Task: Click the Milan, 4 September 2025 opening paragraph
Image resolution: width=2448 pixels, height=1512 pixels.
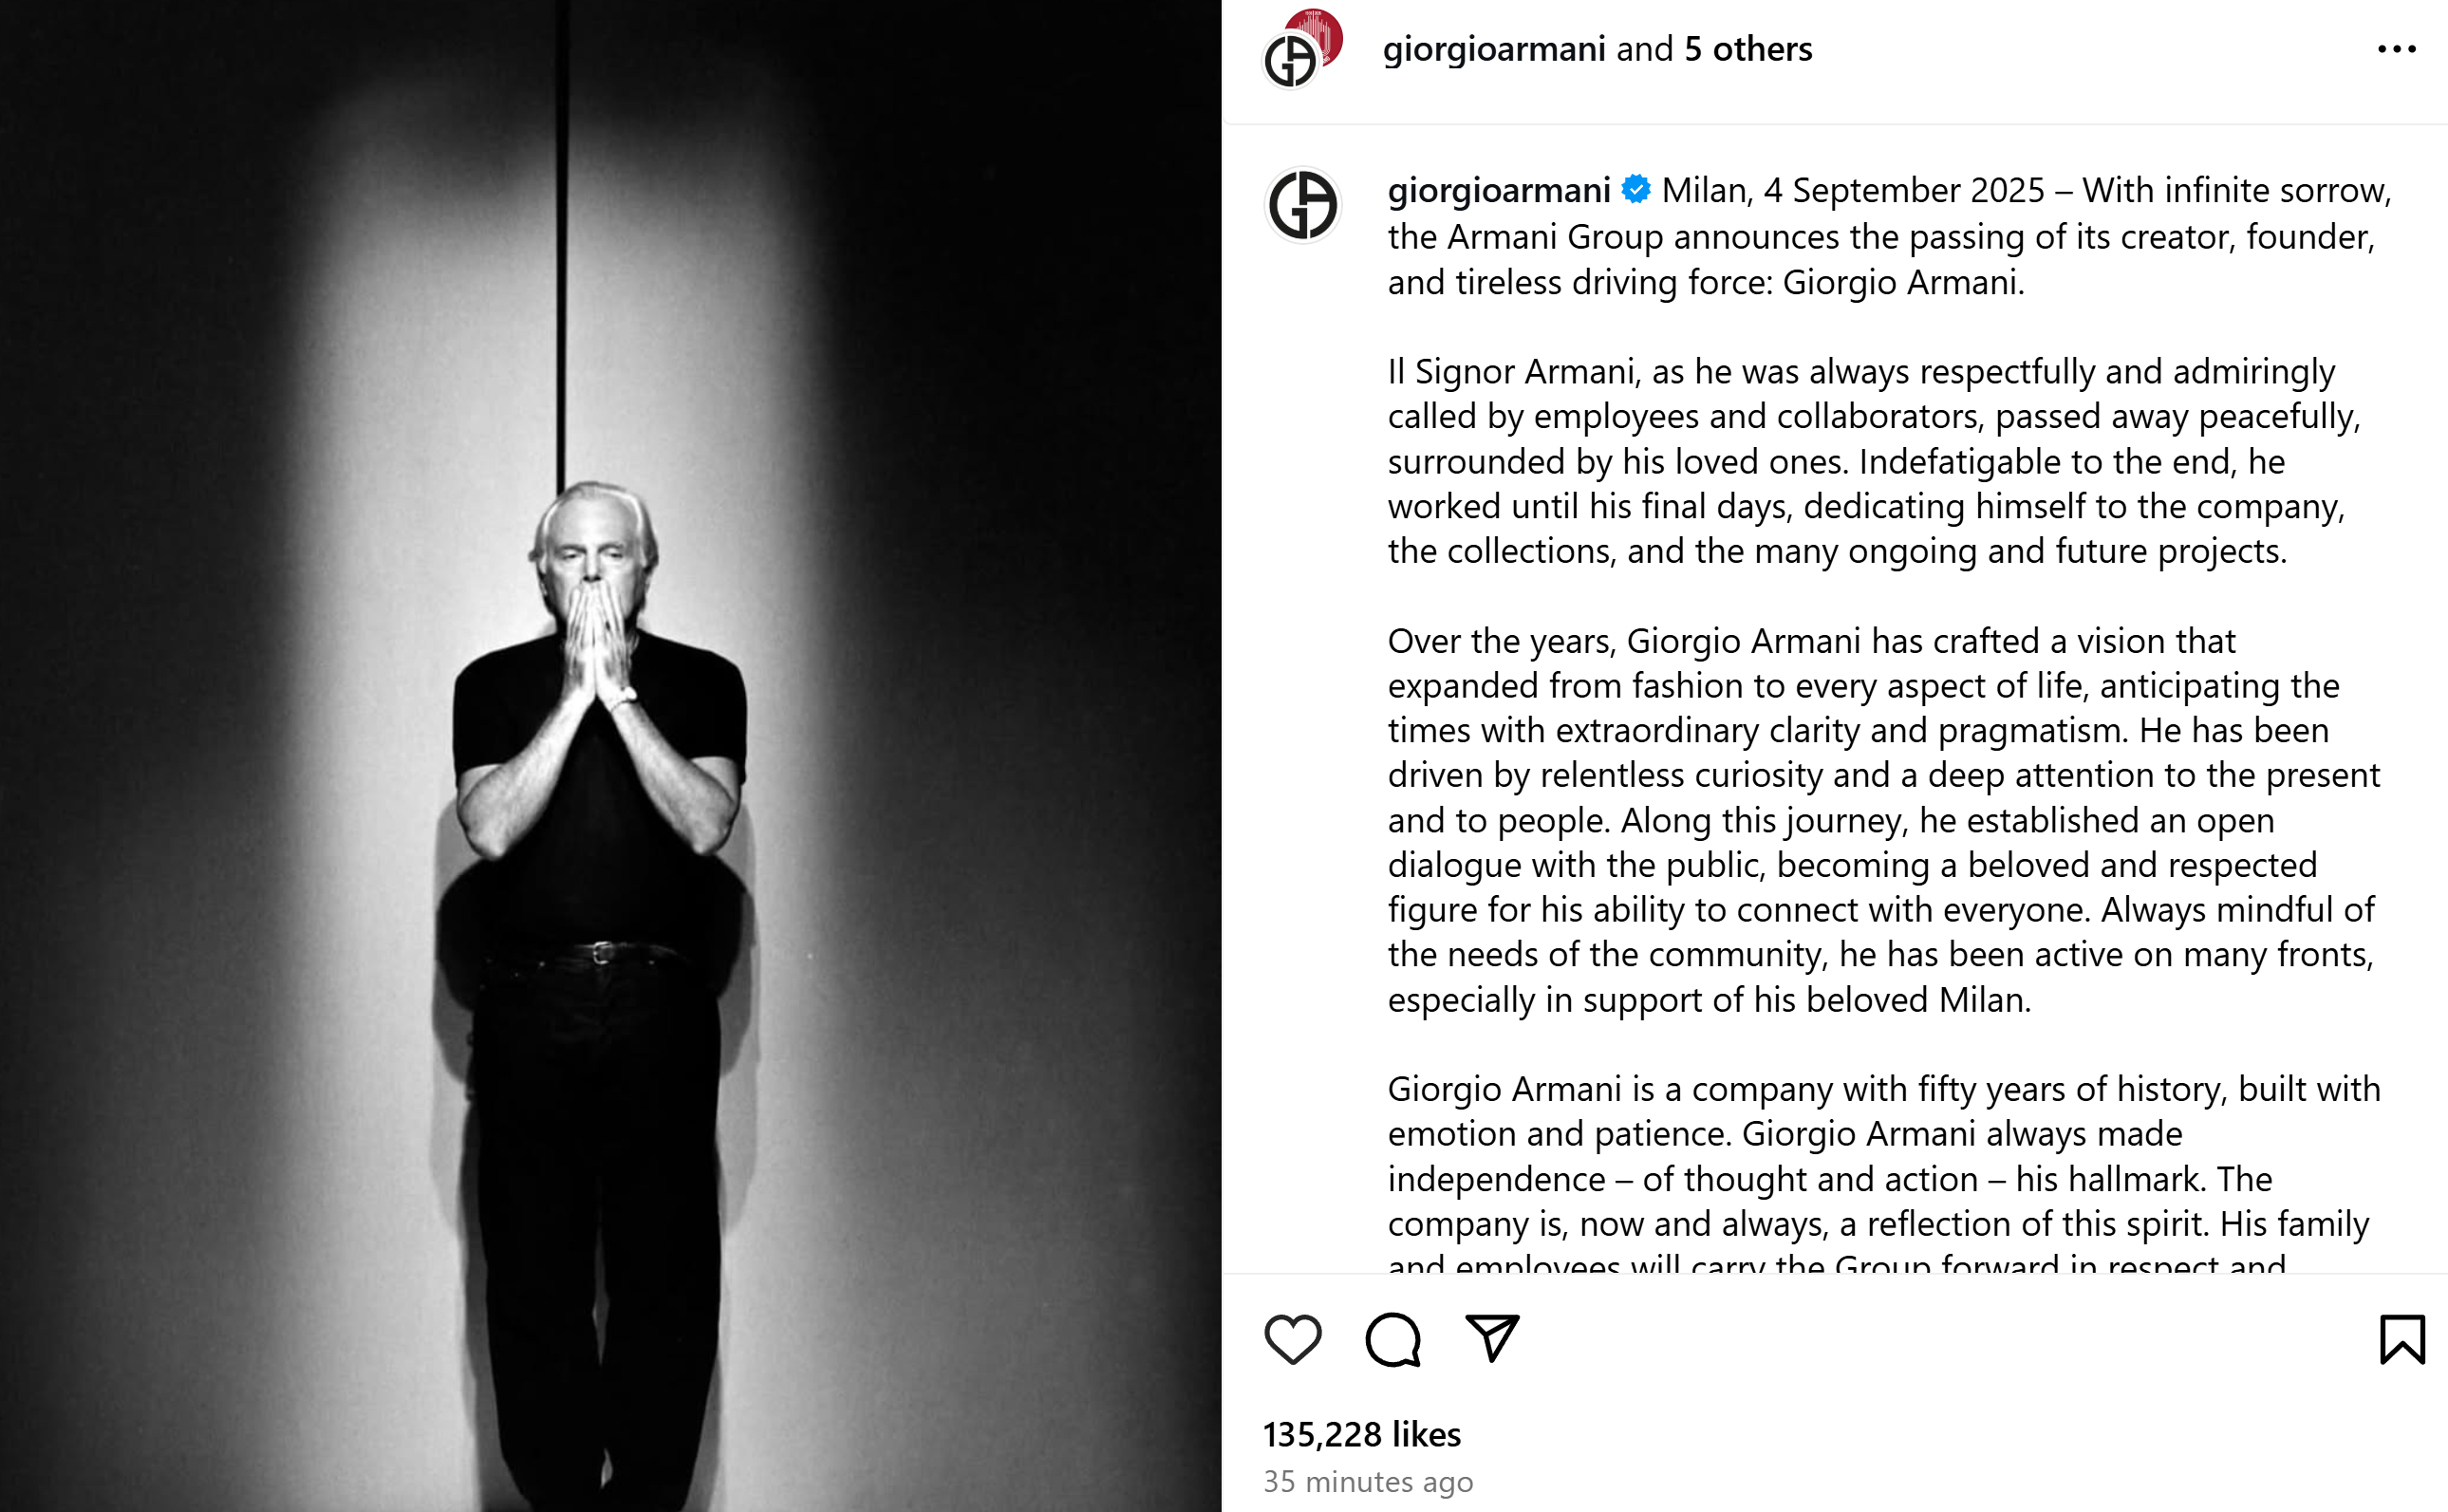Action: click(1889, 236)
